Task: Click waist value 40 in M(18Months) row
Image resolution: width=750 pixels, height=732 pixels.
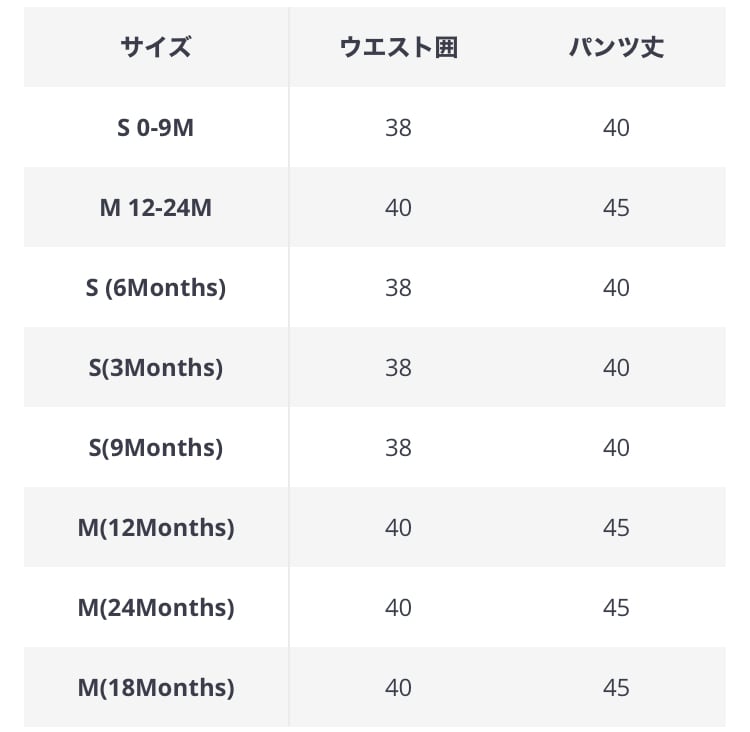Action: pyautogui.click(x=398, y=688)
